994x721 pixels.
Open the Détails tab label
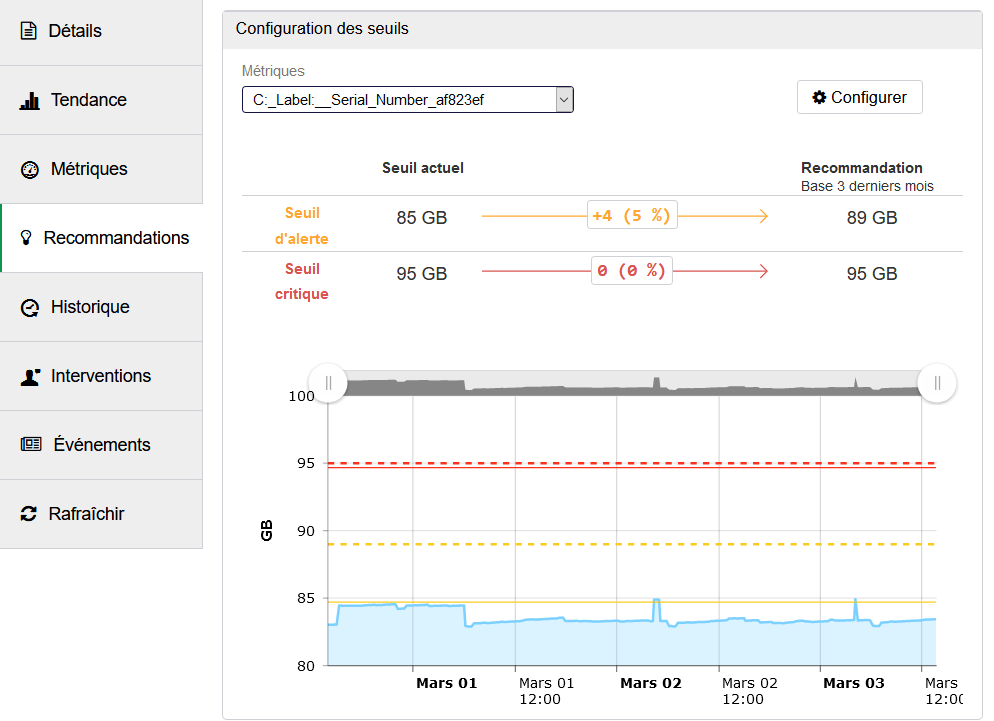(x=75, y=30)
